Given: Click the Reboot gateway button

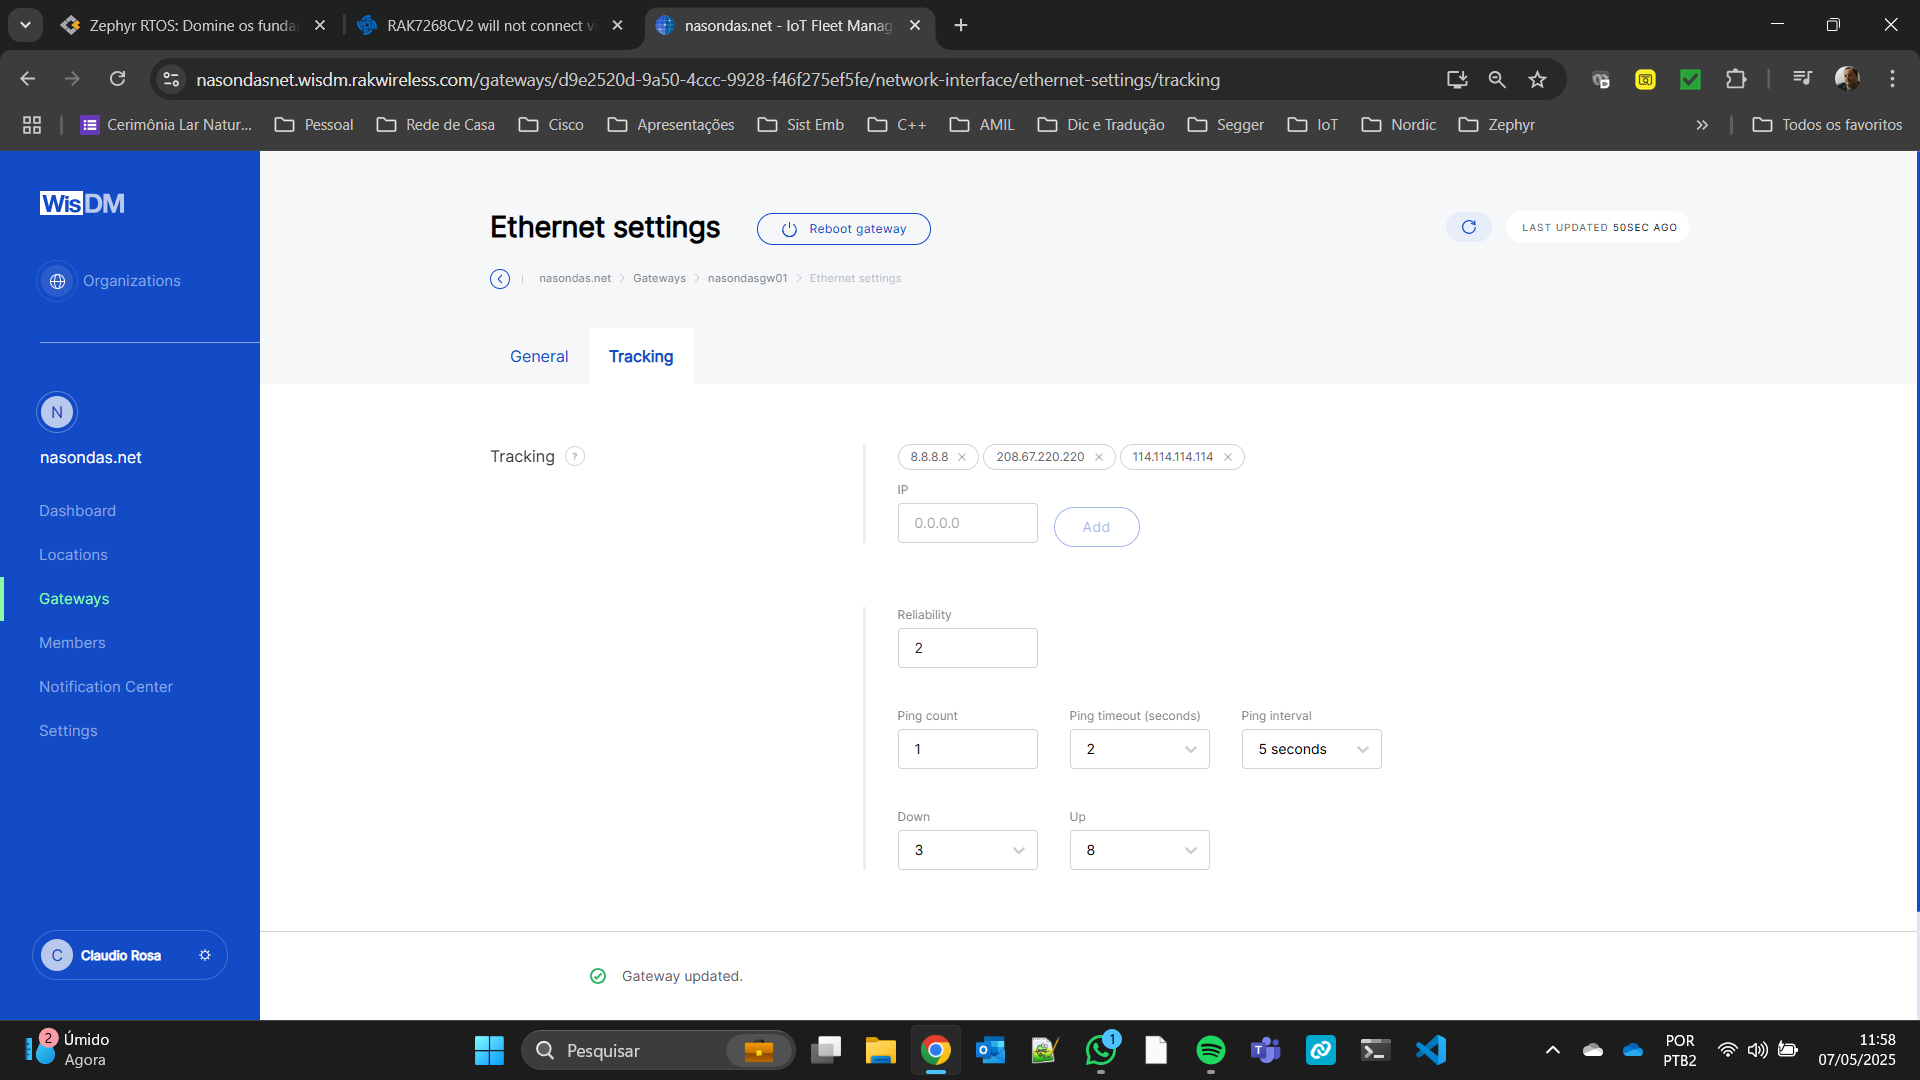Looking at the screenshot, I should [x=843, y=229].
